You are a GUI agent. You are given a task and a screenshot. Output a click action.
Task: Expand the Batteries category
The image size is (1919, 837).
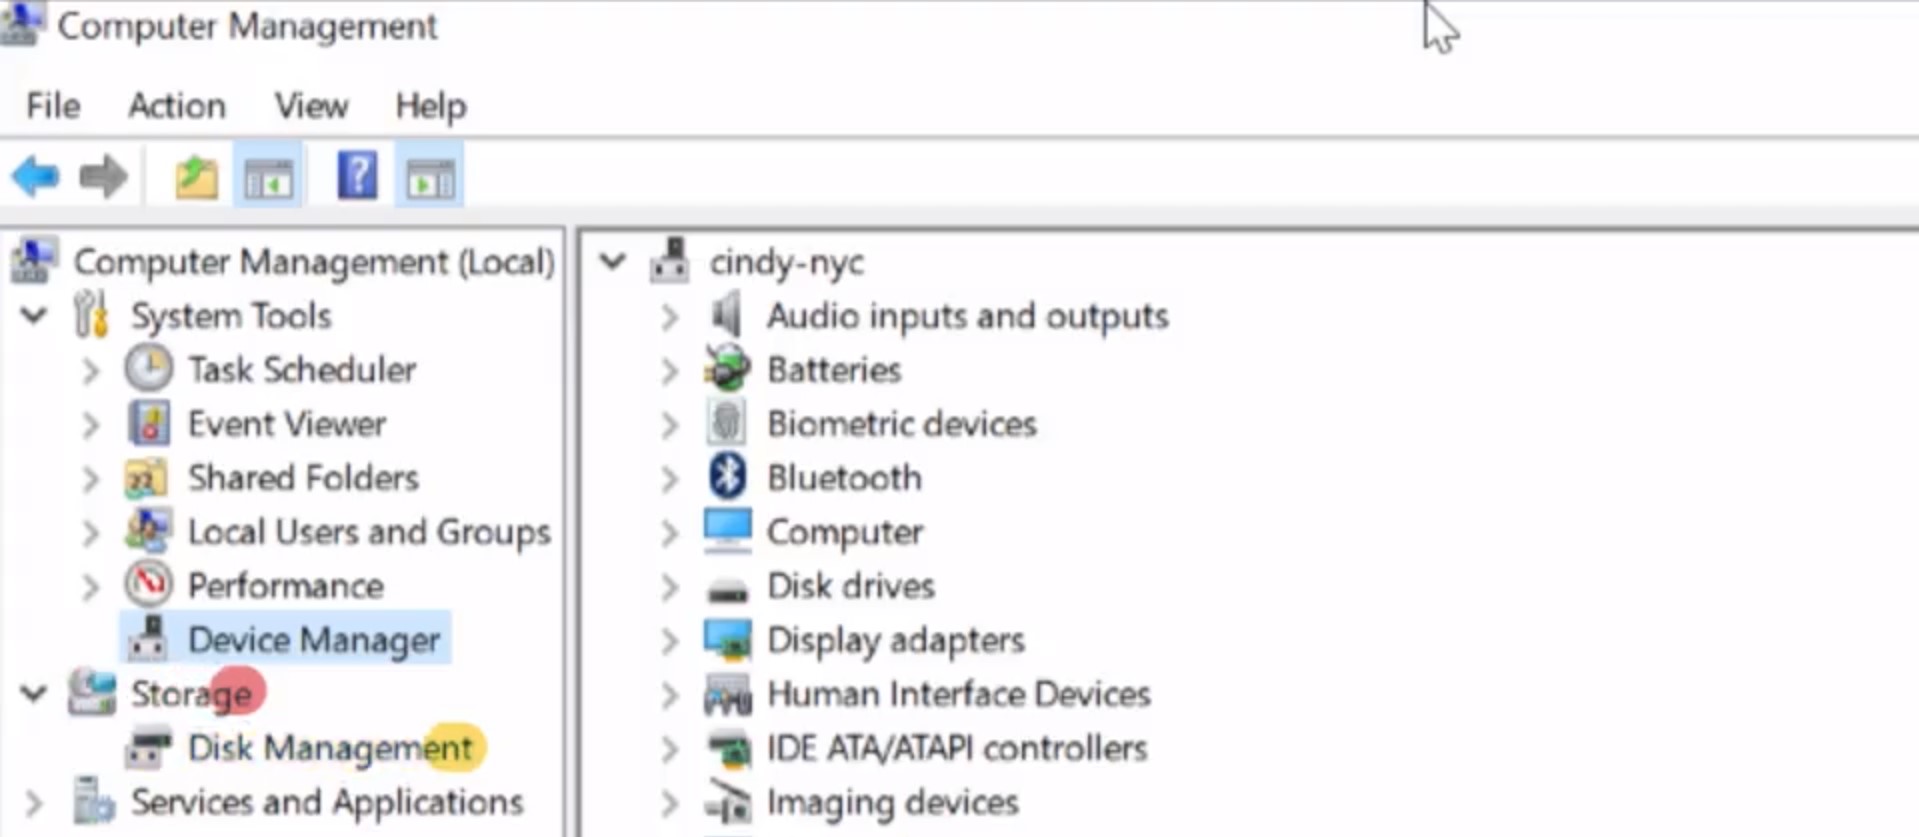[x=670, y=370]
